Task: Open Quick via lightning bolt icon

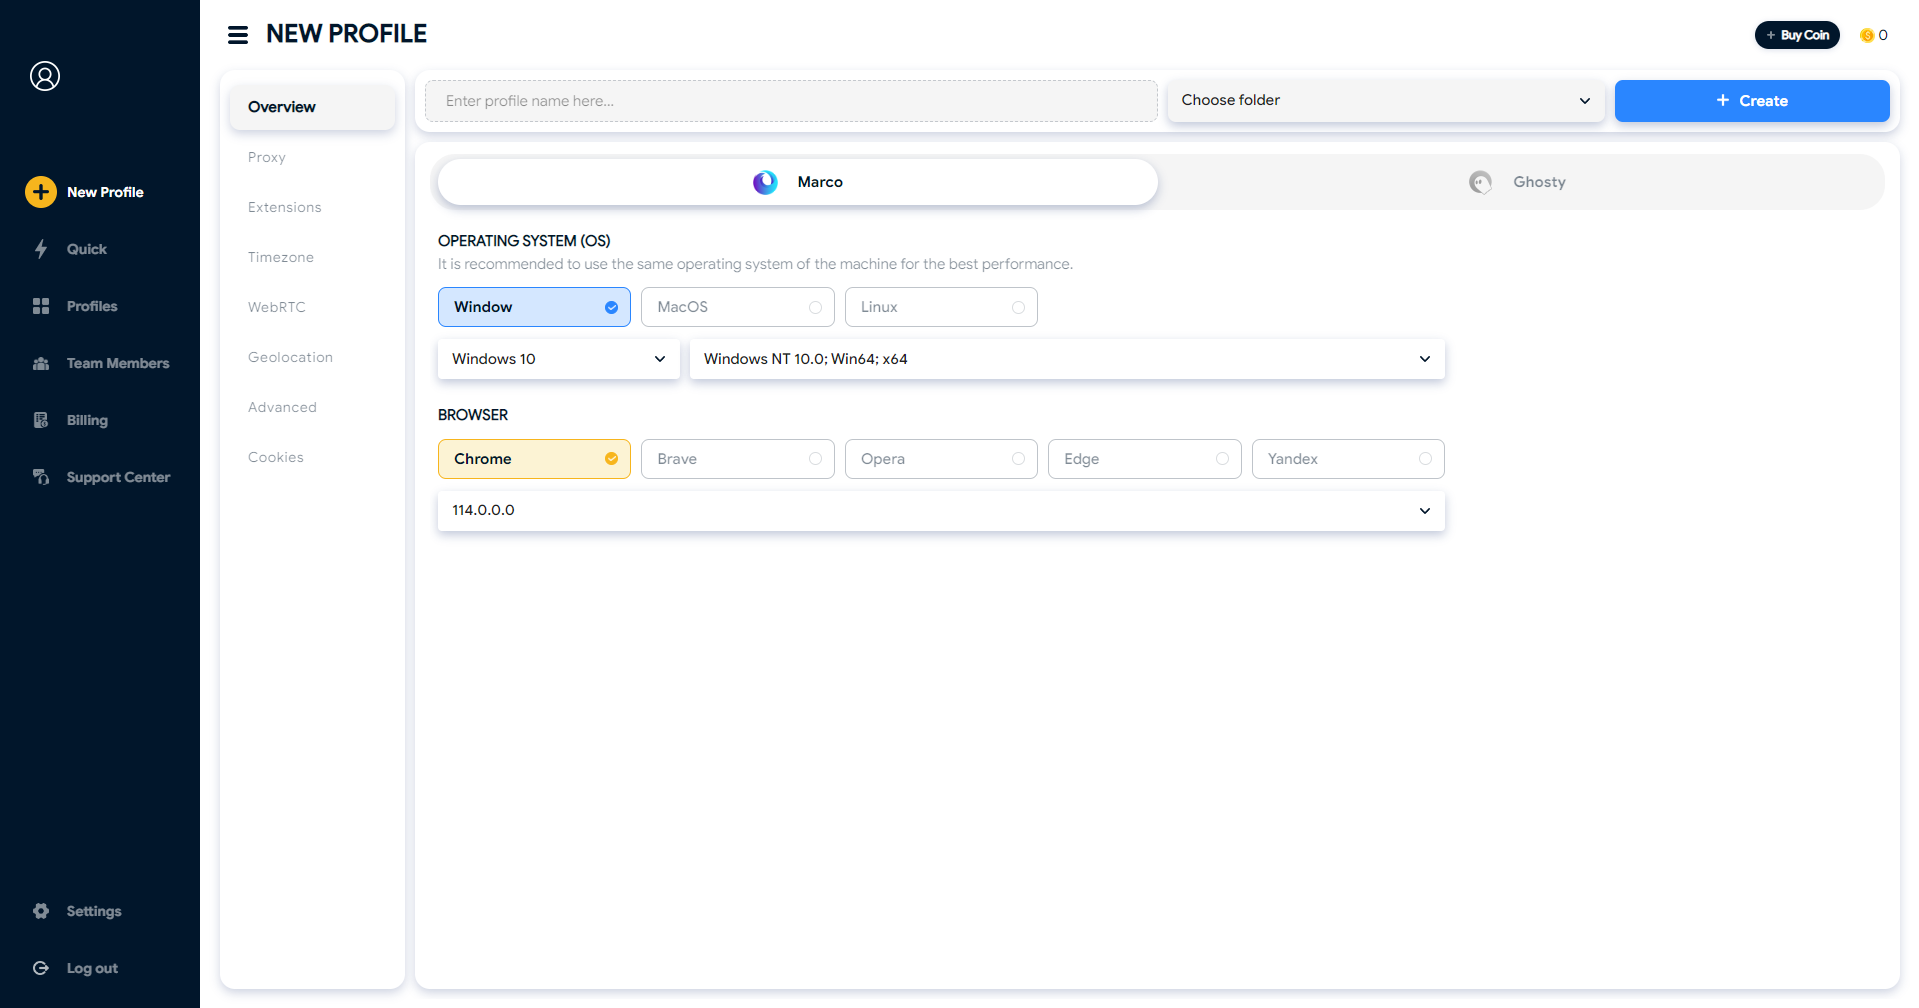Action: pos(41,249)
